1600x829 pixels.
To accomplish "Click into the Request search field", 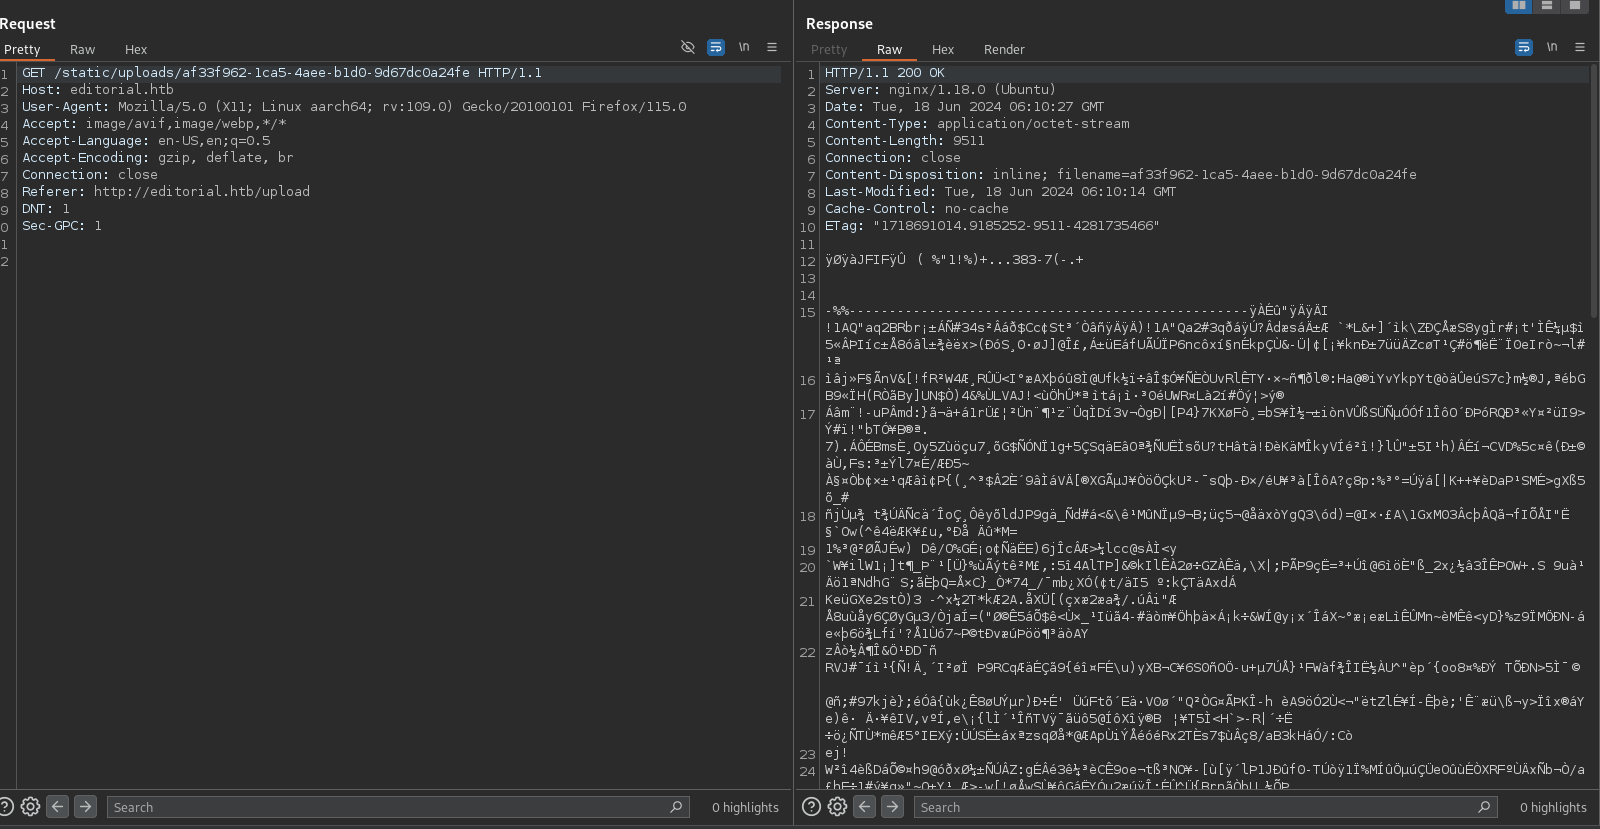I will (390, 807).
